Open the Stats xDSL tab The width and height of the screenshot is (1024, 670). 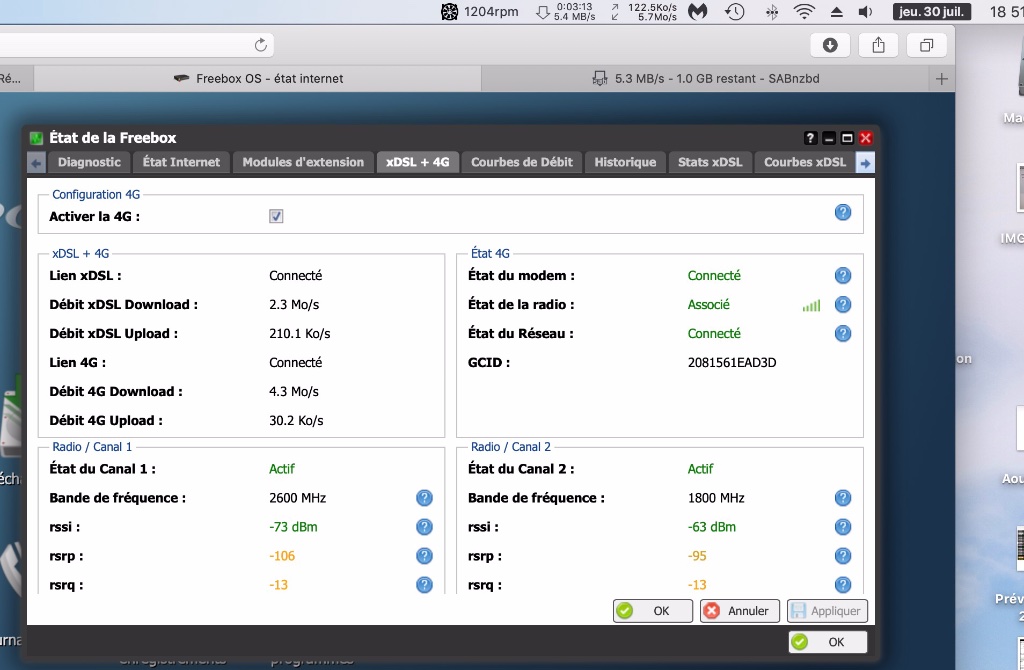pyautogui.click(x=710, y=162)
